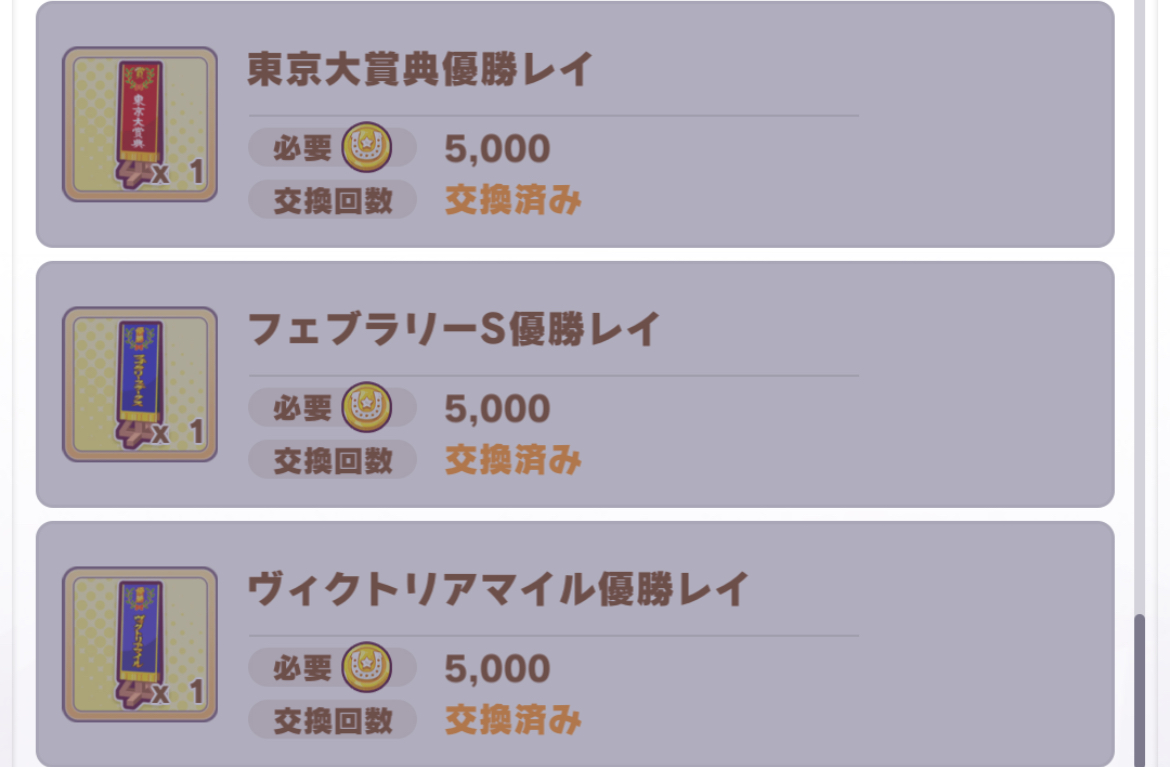The width and height of the screenshot is (1170, 767).
Task: Click the 交換回数 label in the フェブラリーS優勝レイ card
Action: [x=332, y=460]
